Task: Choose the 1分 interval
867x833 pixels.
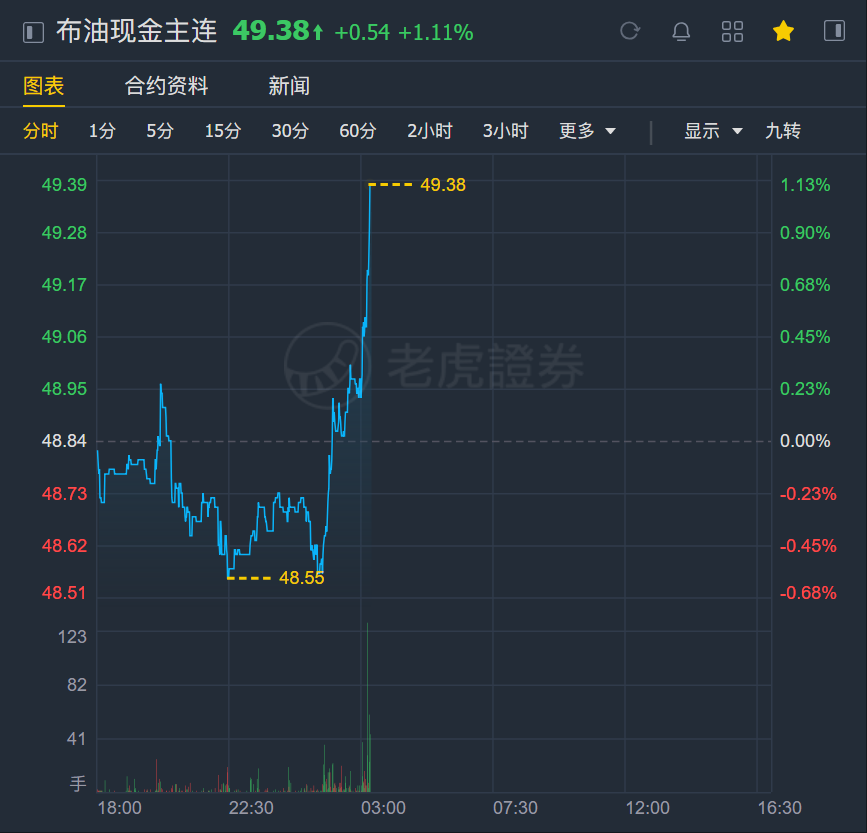Action: point(102,131)
